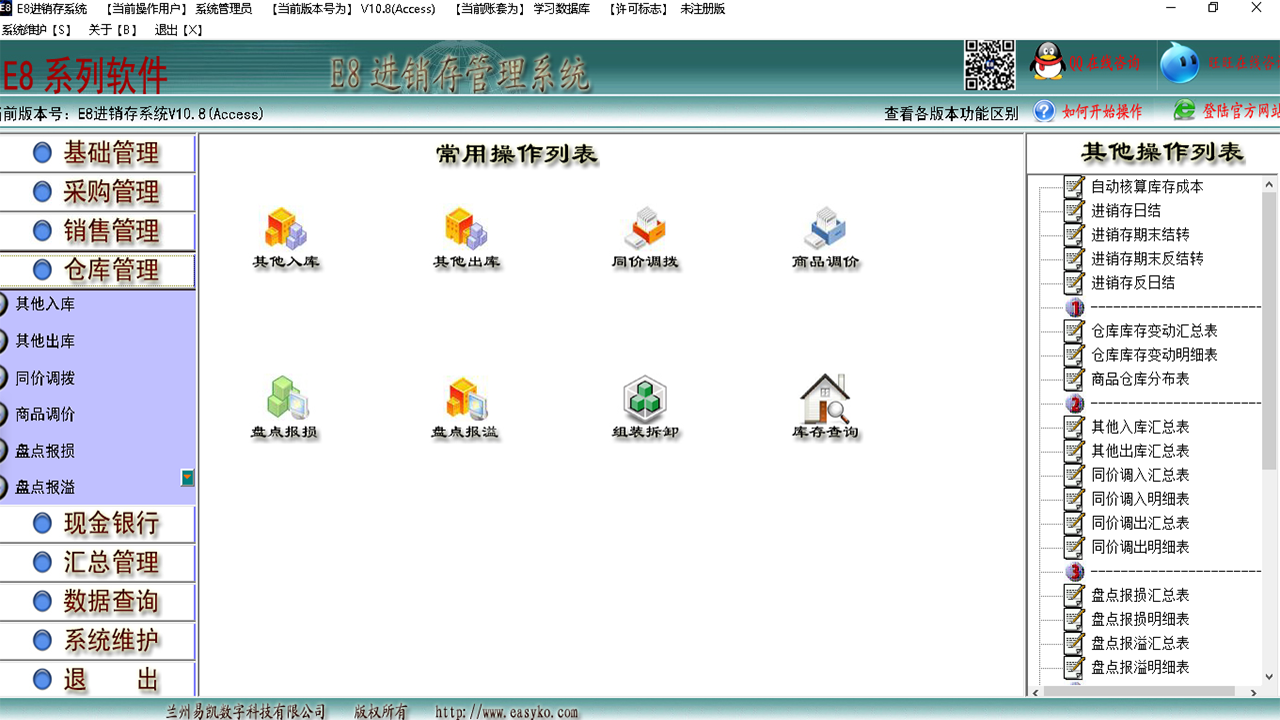This screenshot has height=720, width=1280.
Task: Expand the 基础管理 section
Action: point(97,153)
